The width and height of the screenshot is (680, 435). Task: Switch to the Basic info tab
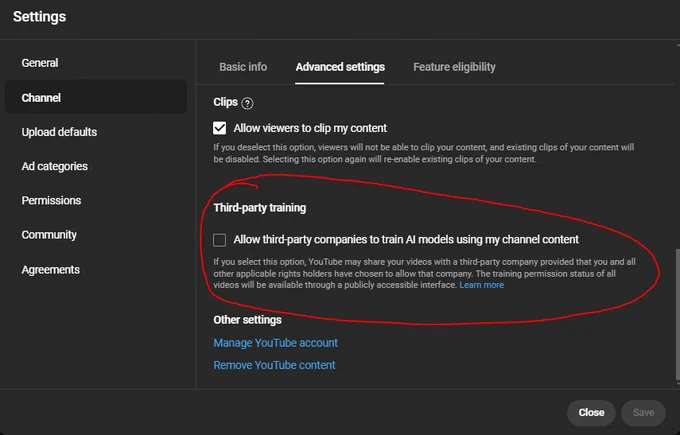coord(243,67)
